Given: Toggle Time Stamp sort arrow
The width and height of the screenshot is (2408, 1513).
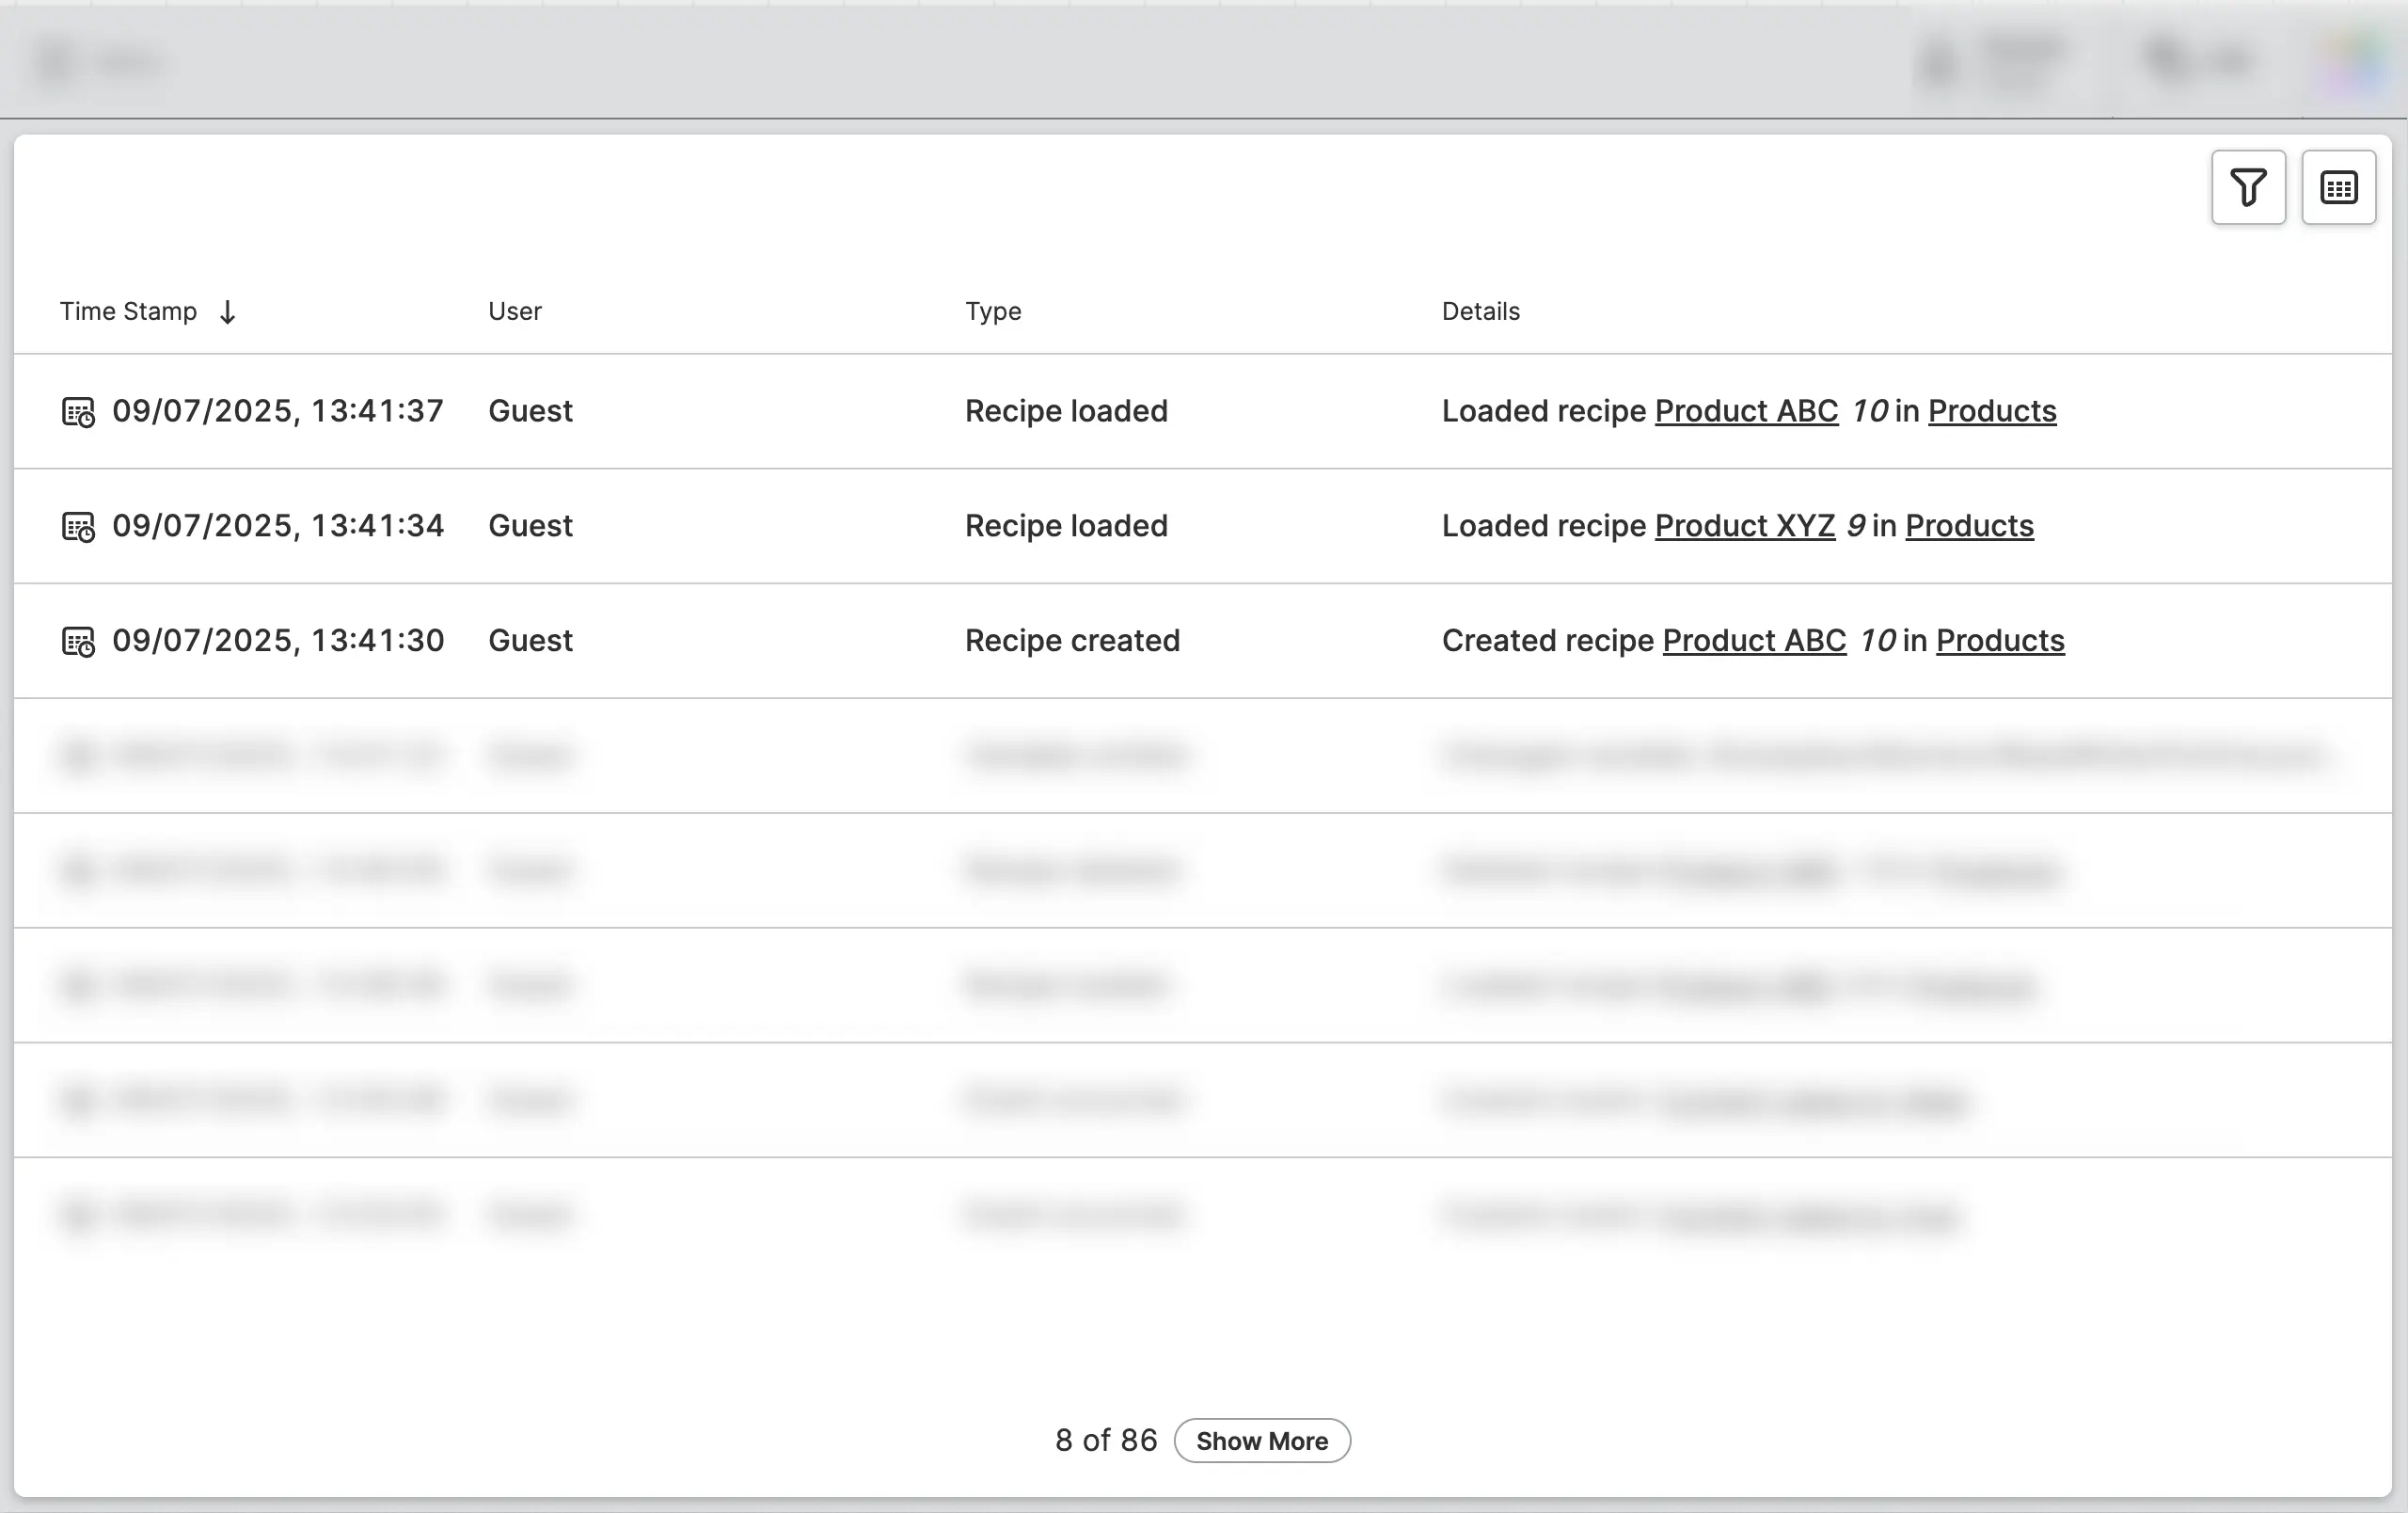Looking at the screenshot, I should tap(228, 312).
